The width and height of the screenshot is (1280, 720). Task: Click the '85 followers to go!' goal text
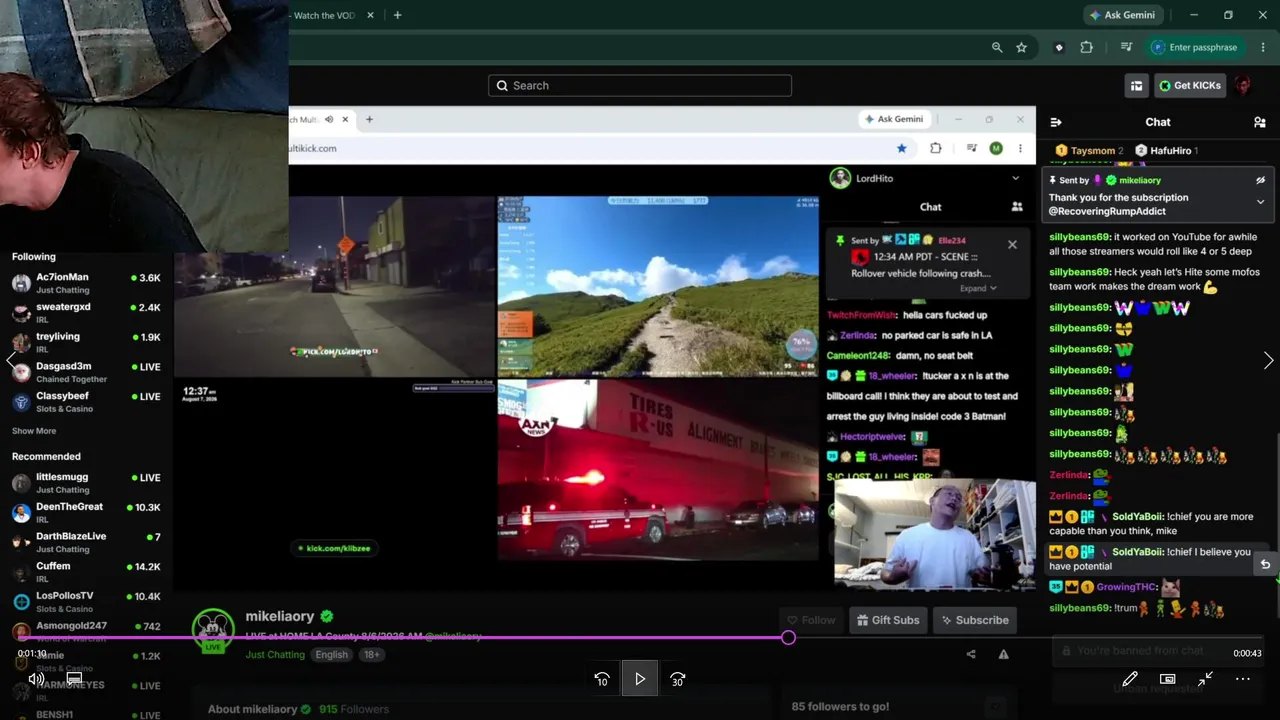coord(840,707)
